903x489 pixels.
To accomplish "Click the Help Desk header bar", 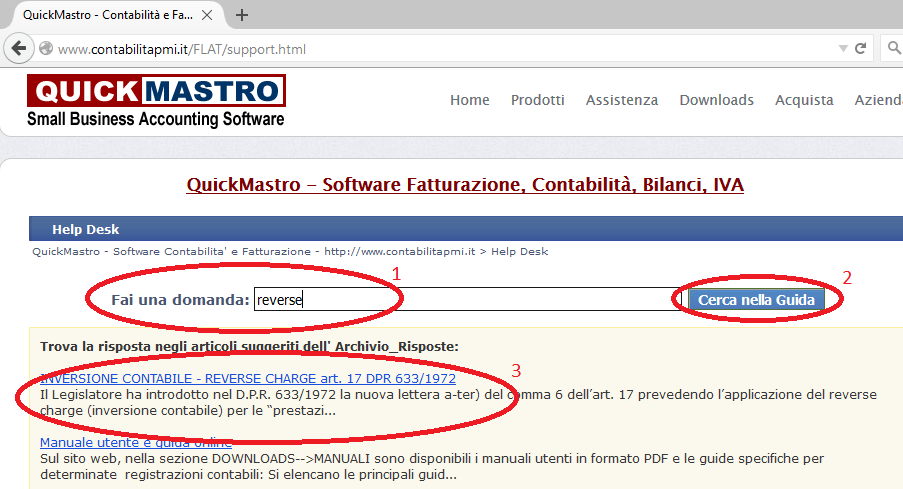I will click(x=466, y=229).
